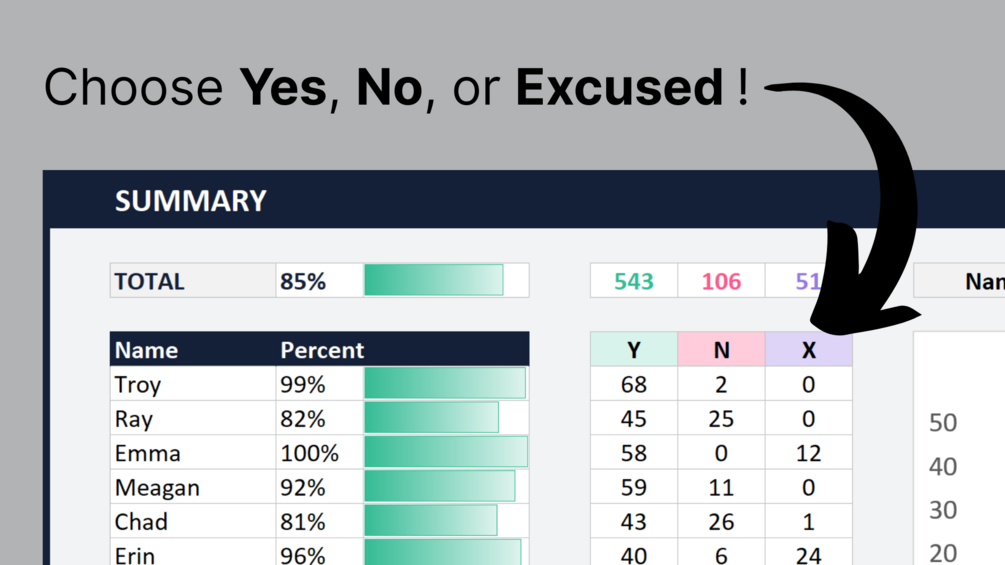Click the total progress bar
Screen dimensions: 1005x565
click(434, 281)
